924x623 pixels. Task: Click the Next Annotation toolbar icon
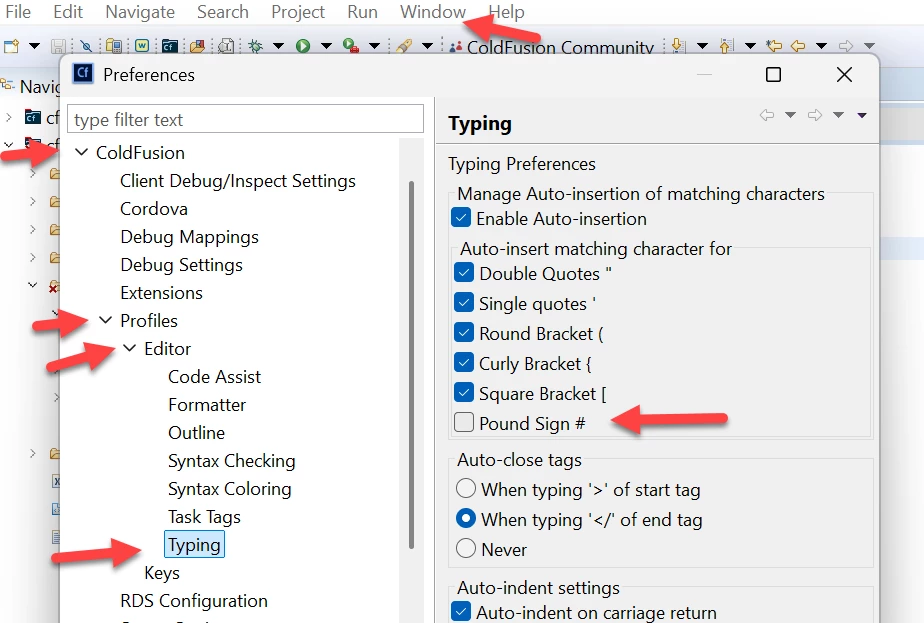[x=678, y=46]
